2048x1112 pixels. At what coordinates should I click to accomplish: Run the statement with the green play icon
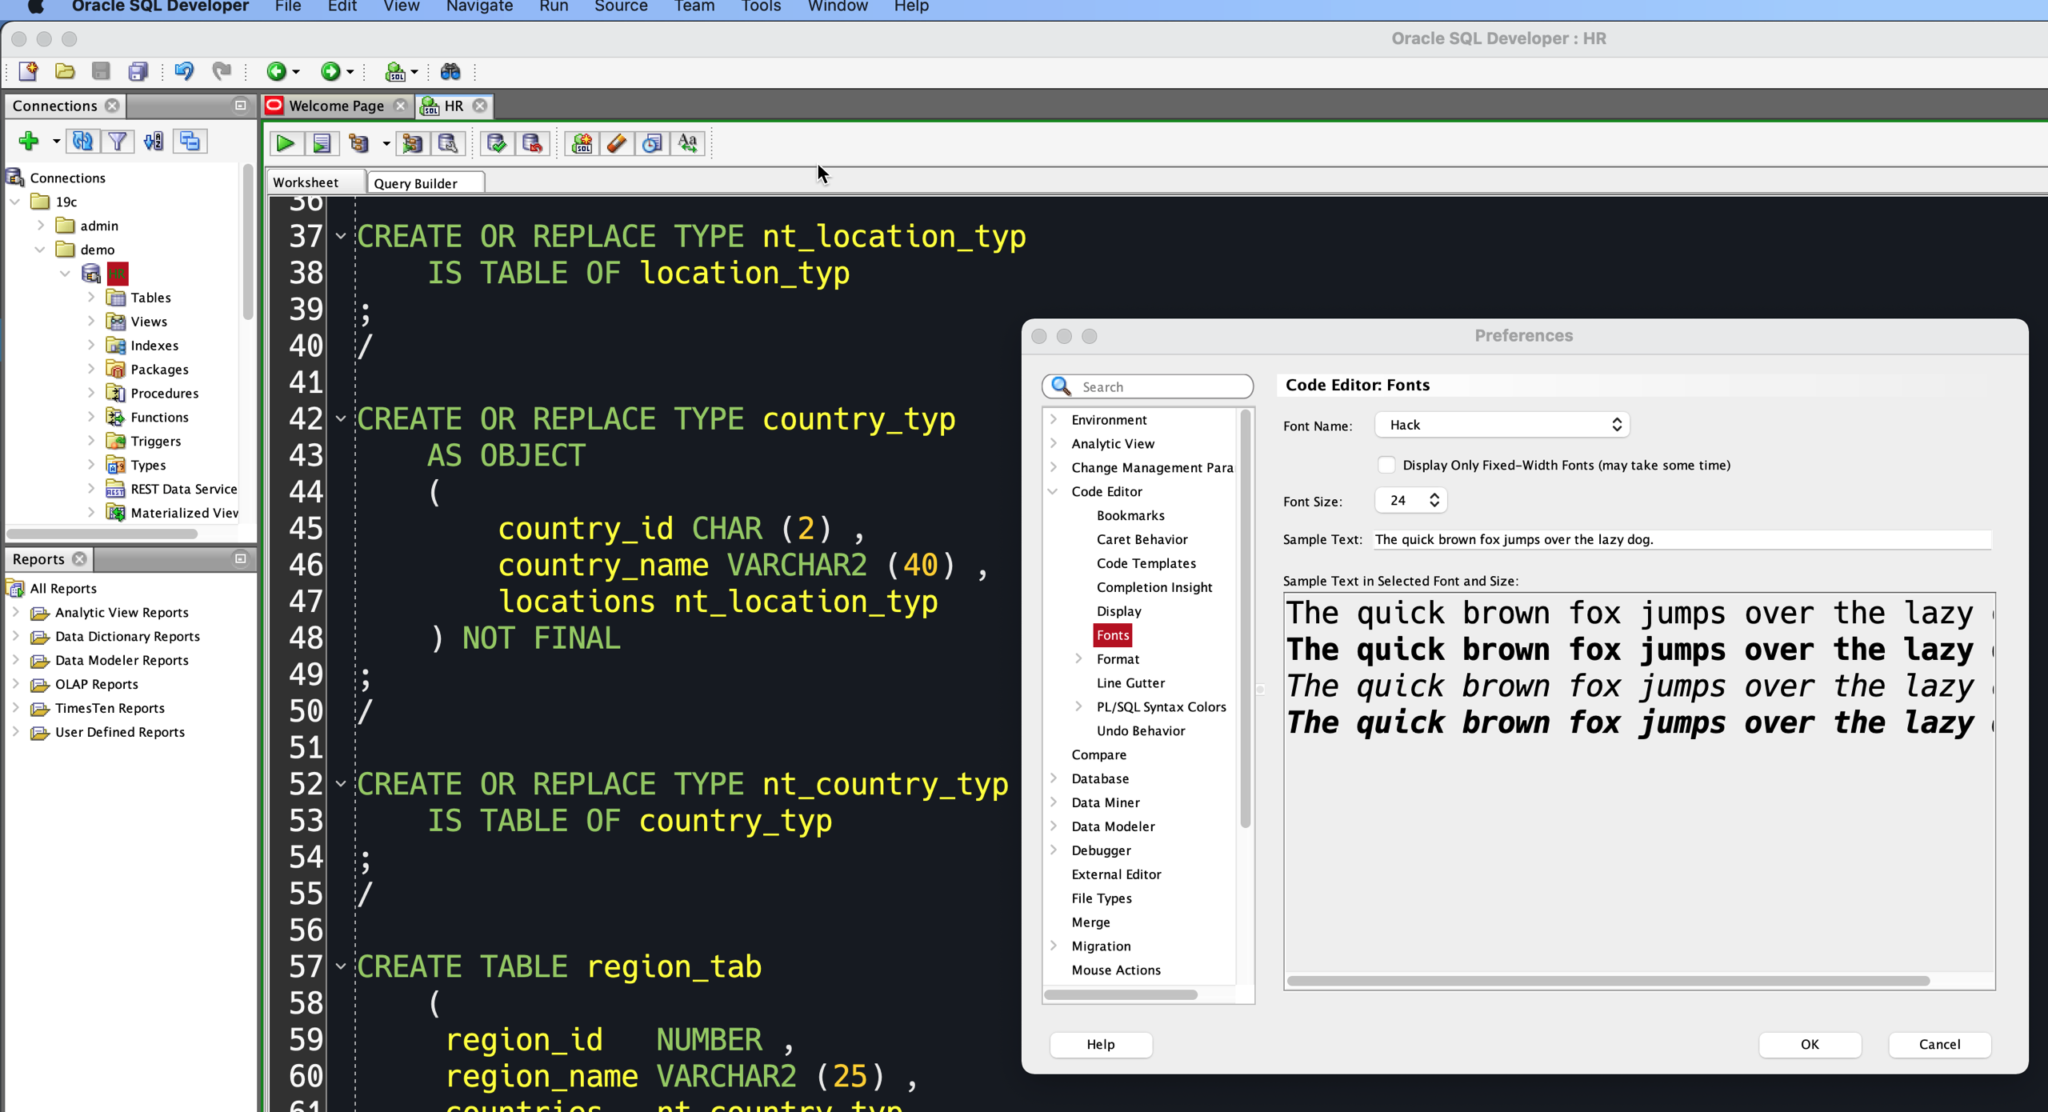(285, 143)
